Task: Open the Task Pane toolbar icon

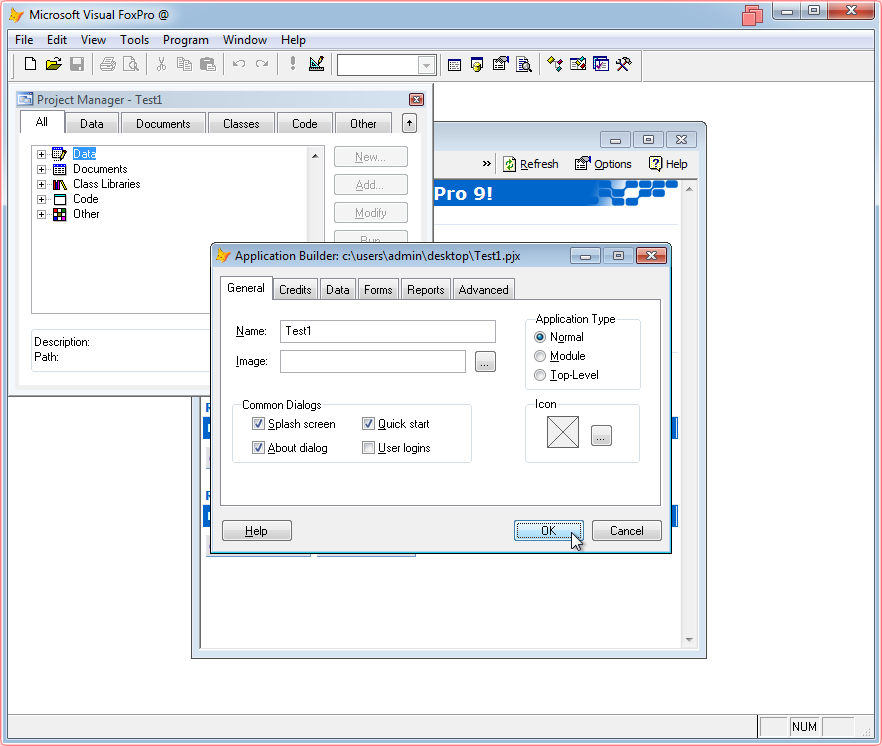Action: (x=601, y=64)
